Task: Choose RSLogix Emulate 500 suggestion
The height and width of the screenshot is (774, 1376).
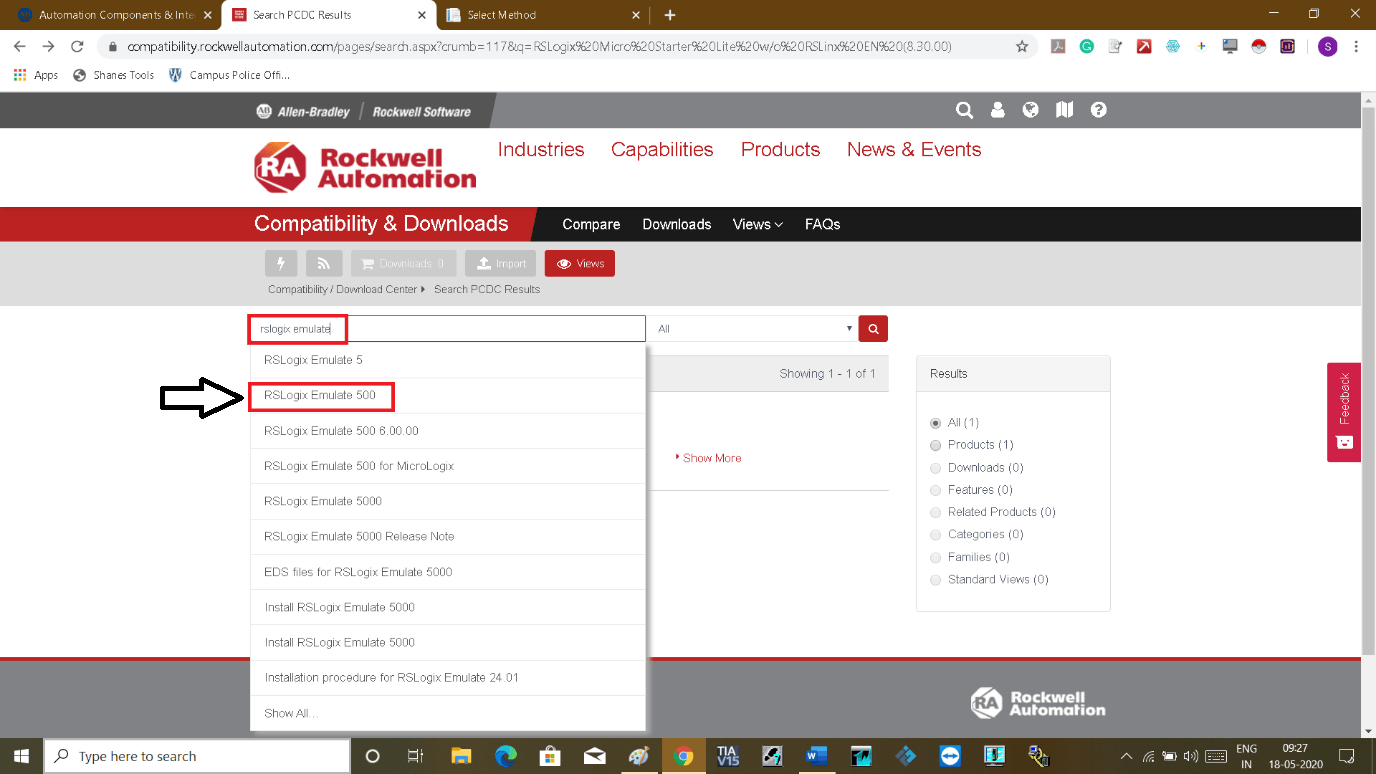Action: [447, 395]
